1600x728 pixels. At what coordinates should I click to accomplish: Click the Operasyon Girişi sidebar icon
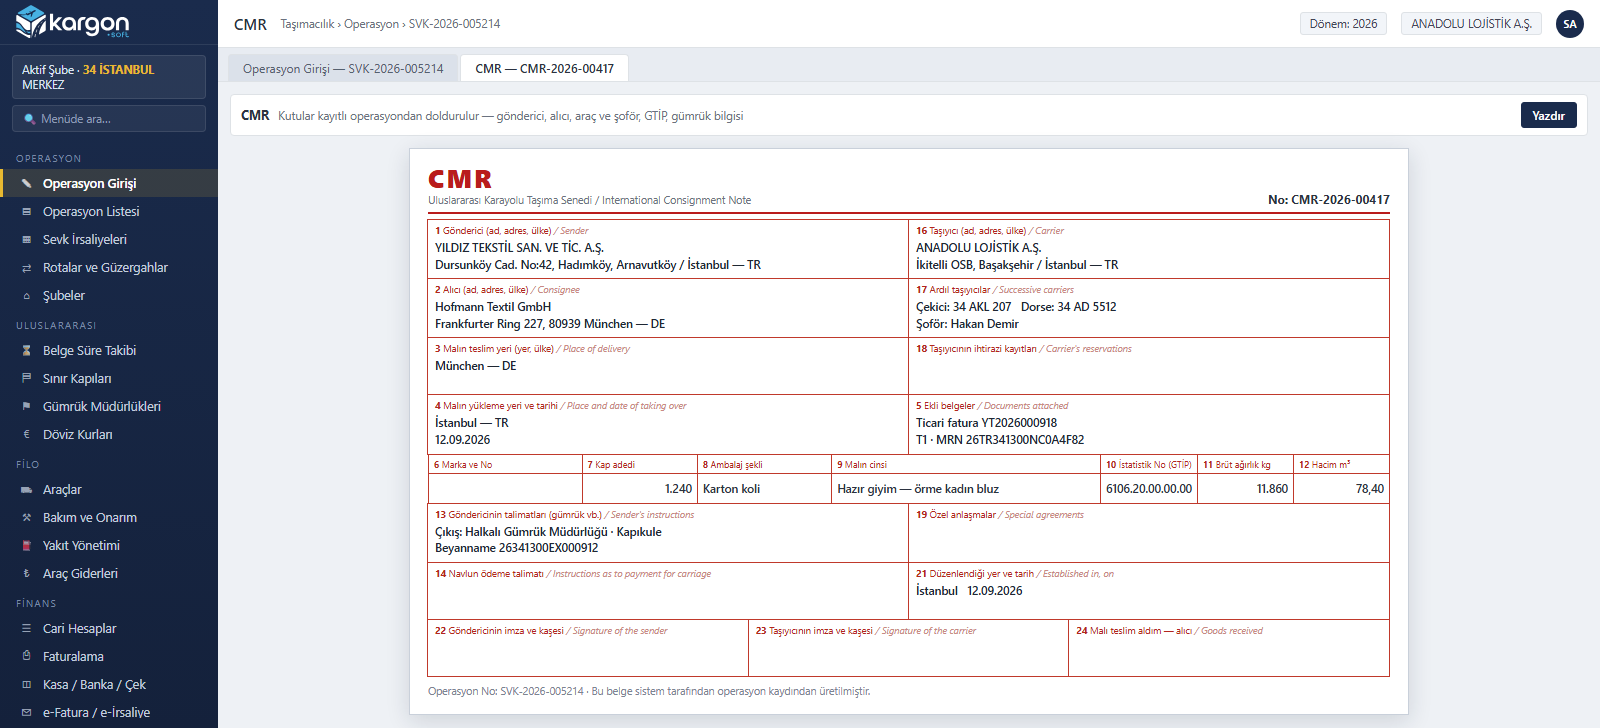click(27, 184)
